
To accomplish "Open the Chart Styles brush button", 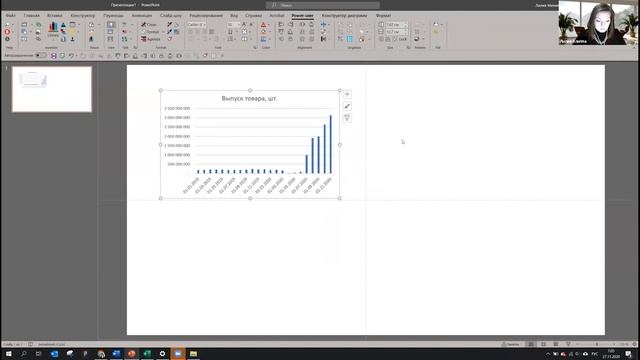I will (347, 107).
